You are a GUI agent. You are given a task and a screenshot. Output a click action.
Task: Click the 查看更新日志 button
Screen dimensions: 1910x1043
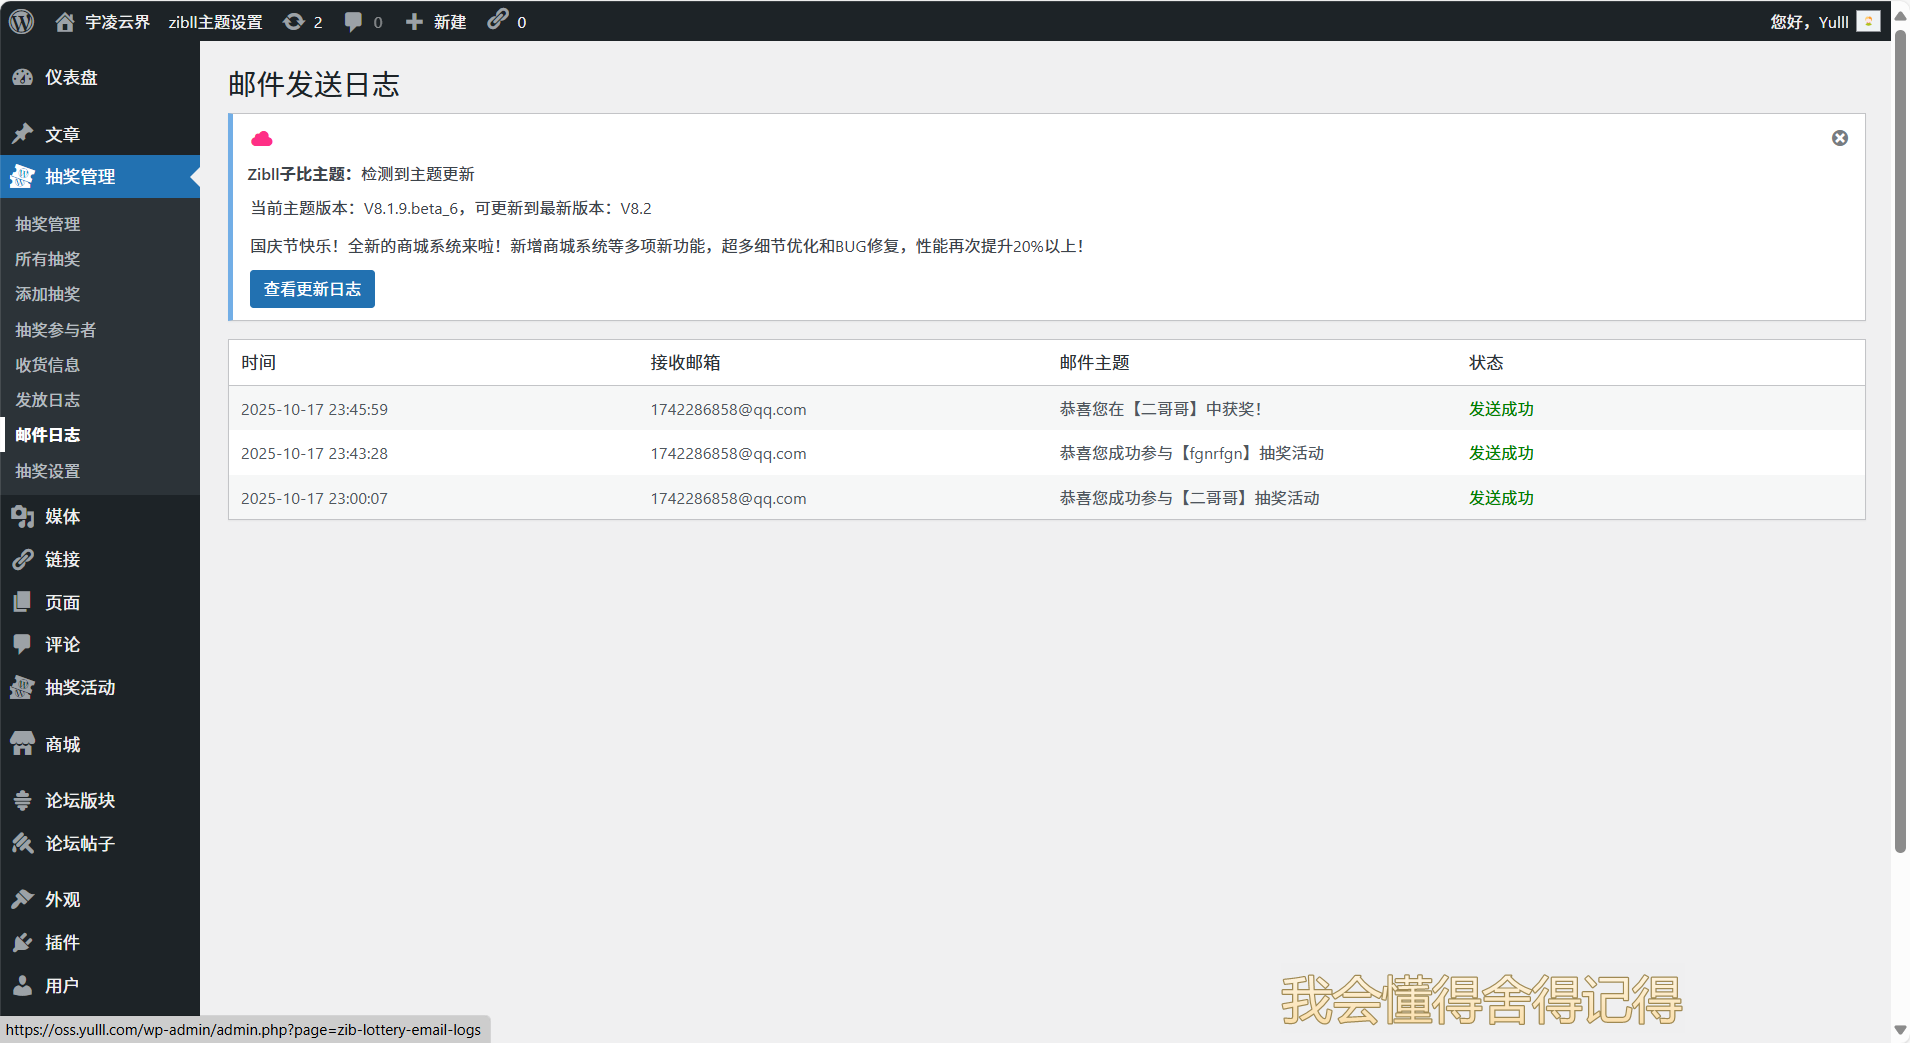coord(312,289)
